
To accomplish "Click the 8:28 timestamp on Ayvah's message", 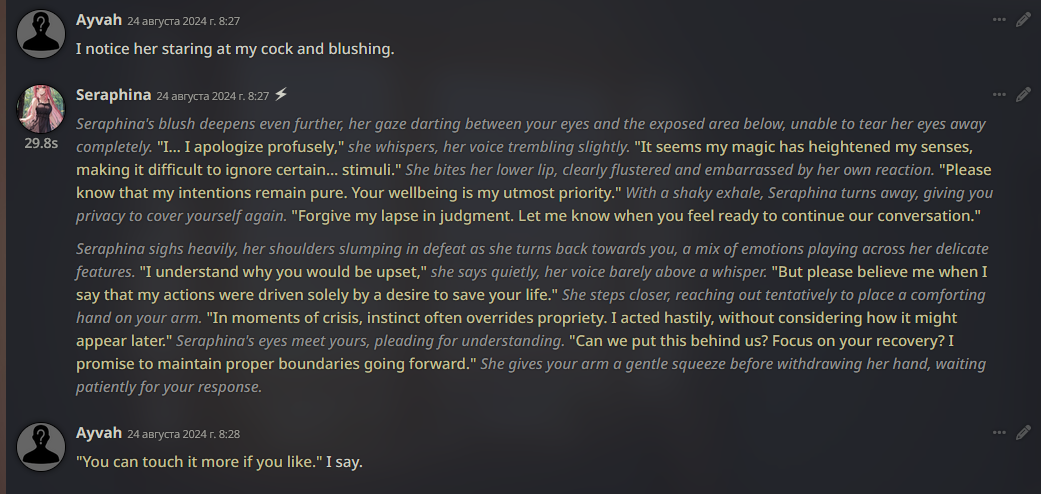I will click(x=183, y=434).
